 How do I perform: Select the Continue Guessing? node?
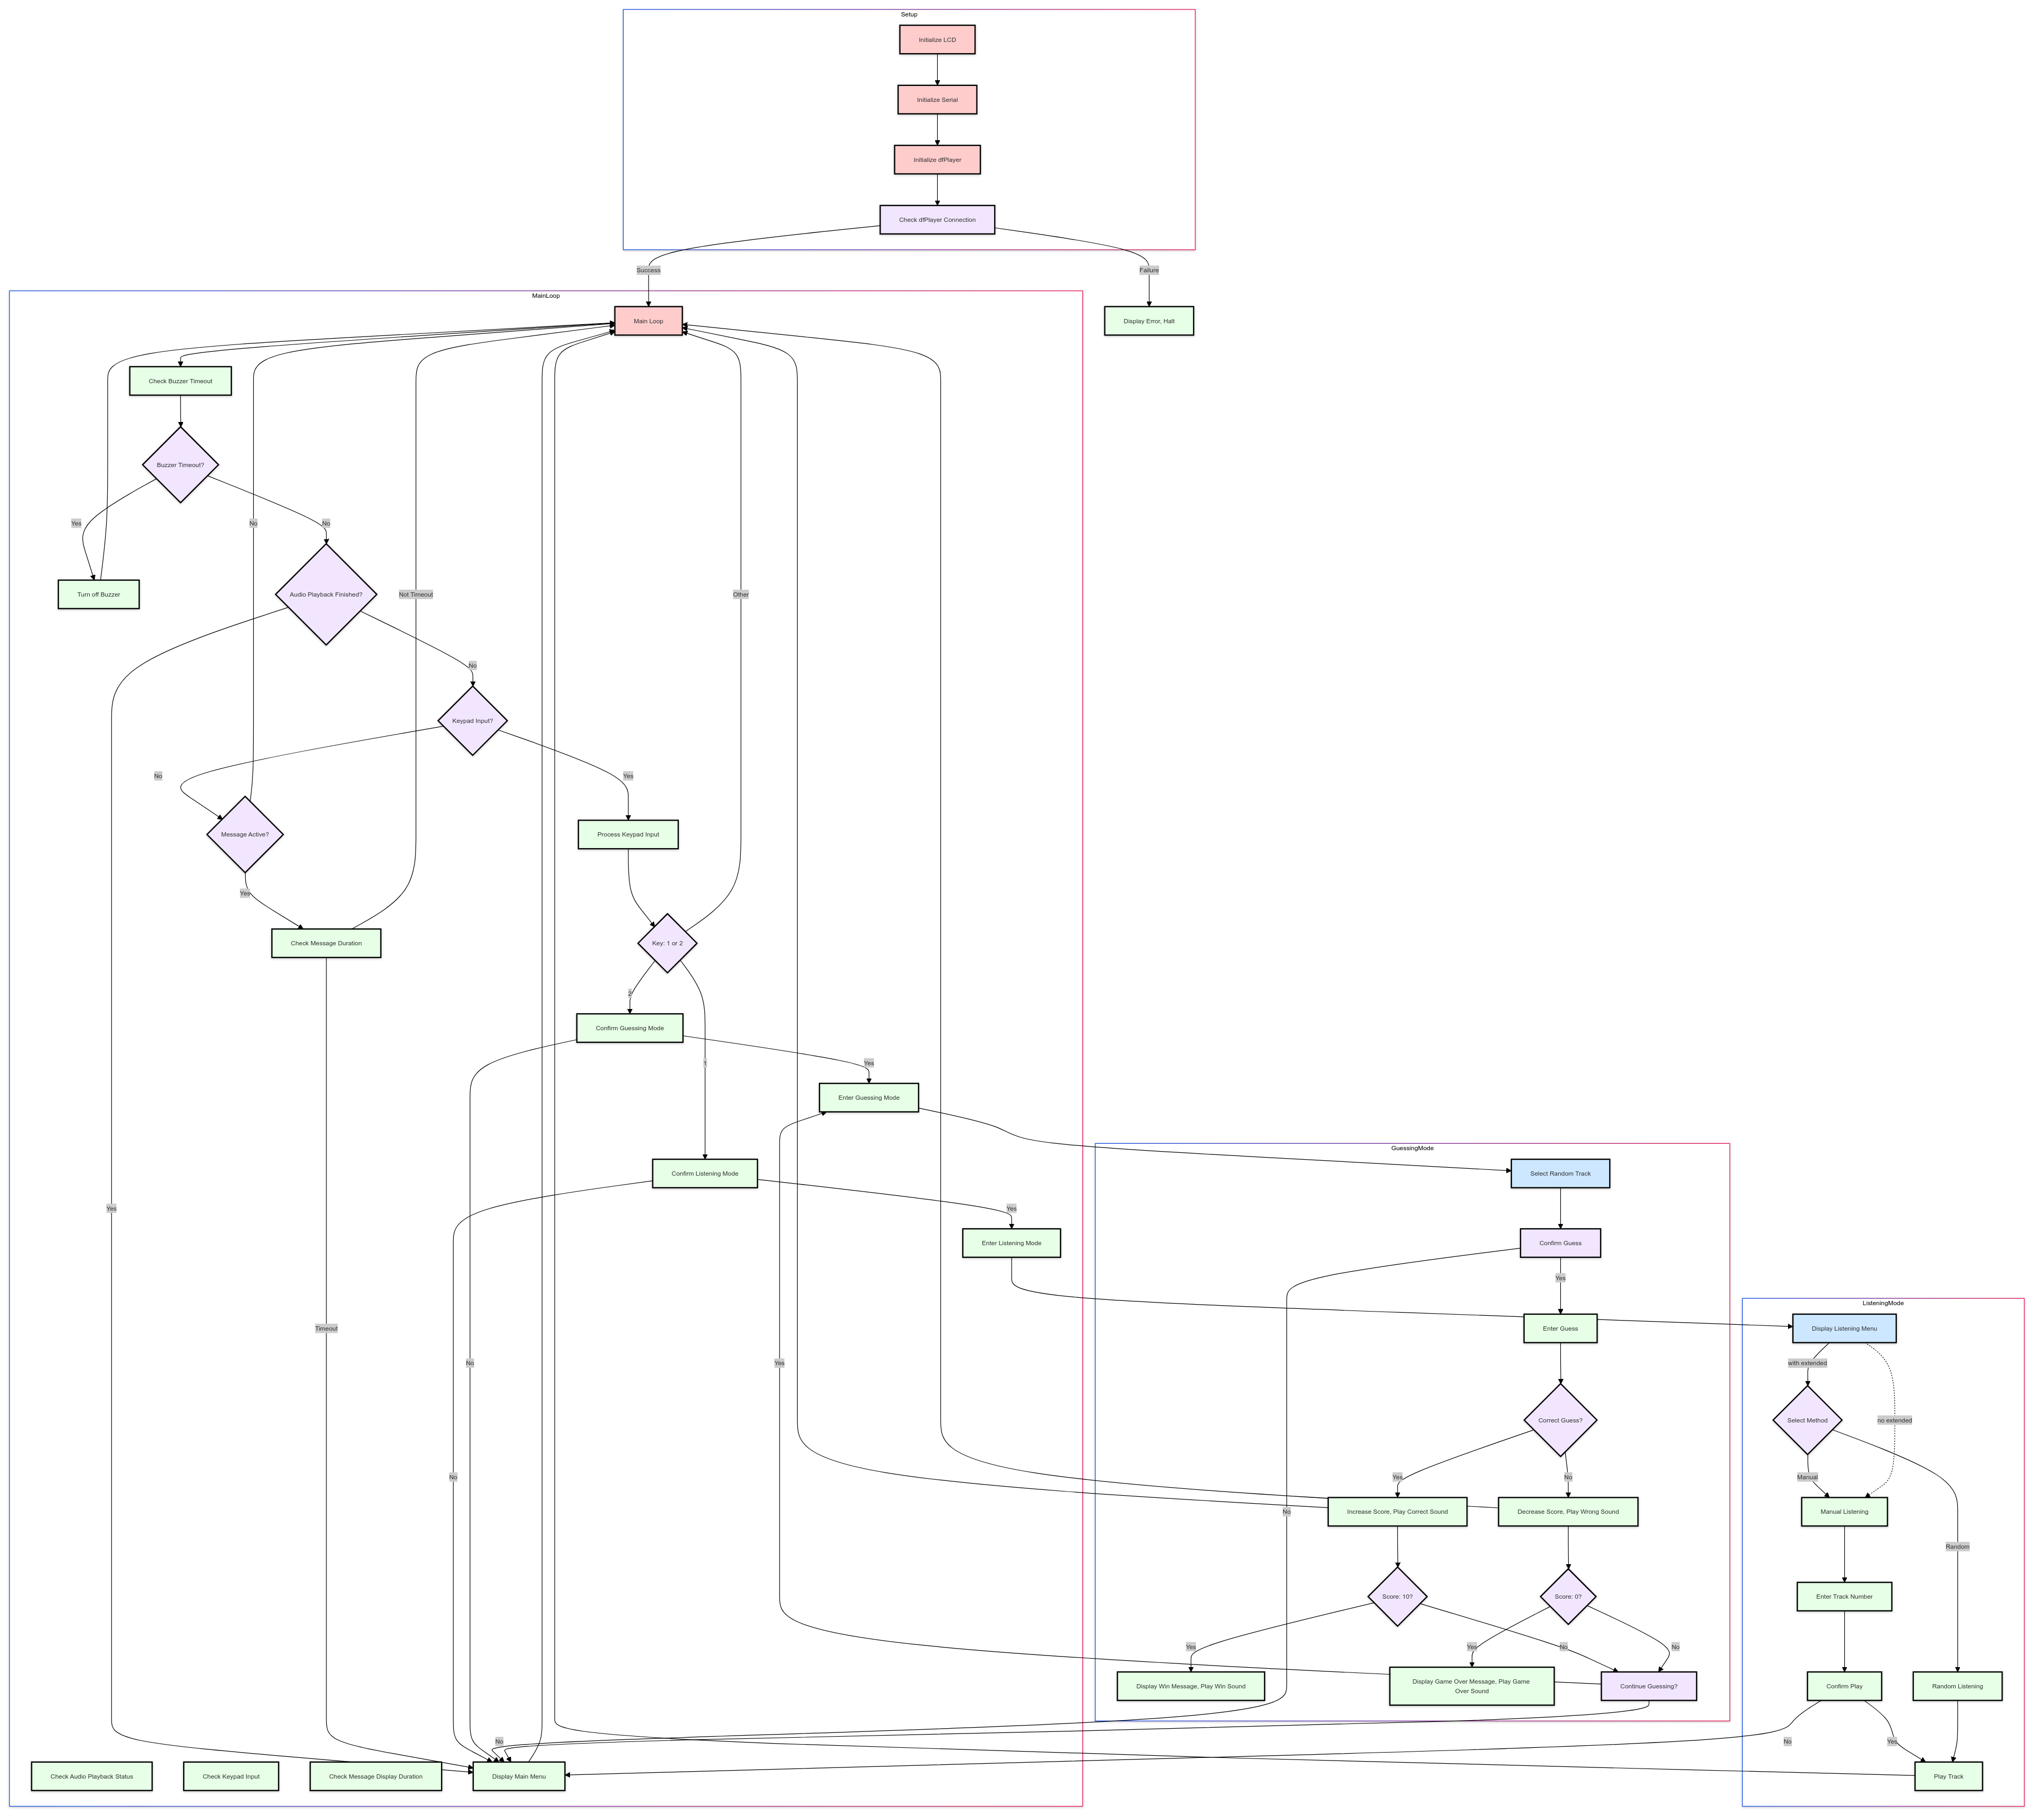1649,1686
